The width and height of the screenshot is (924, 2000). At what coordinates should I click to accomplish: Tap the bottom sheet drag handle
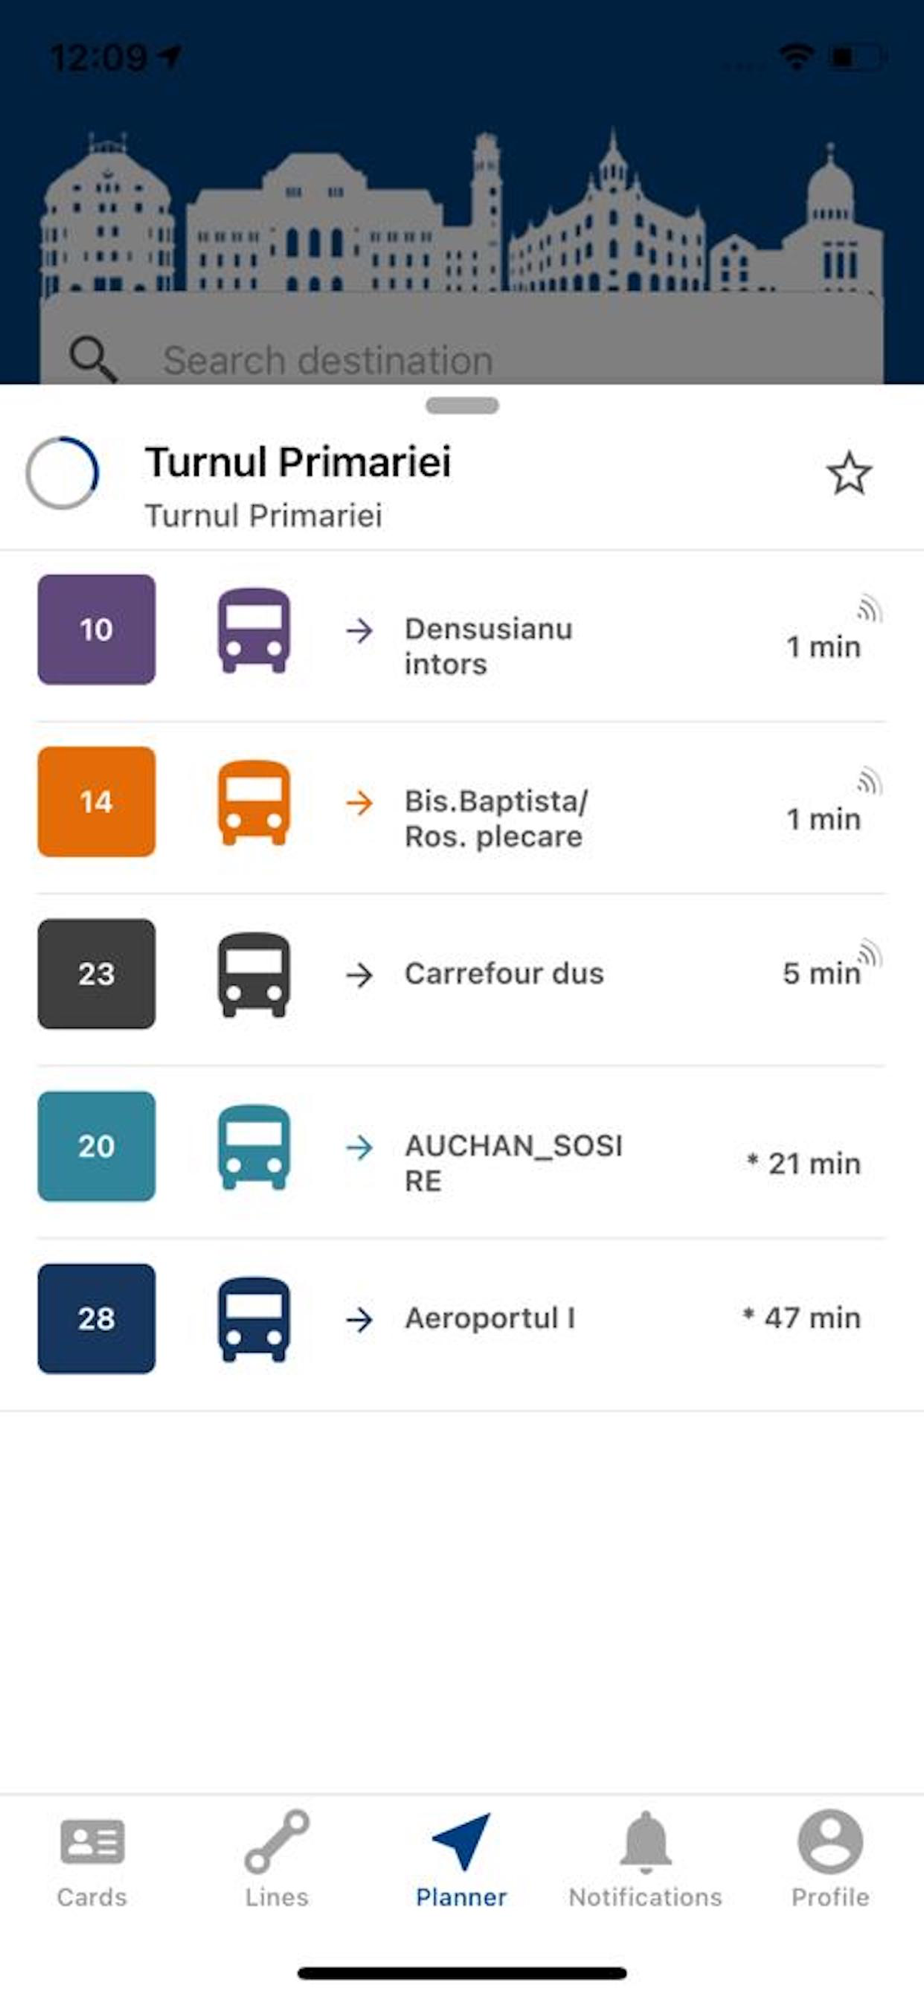[462, 406]
